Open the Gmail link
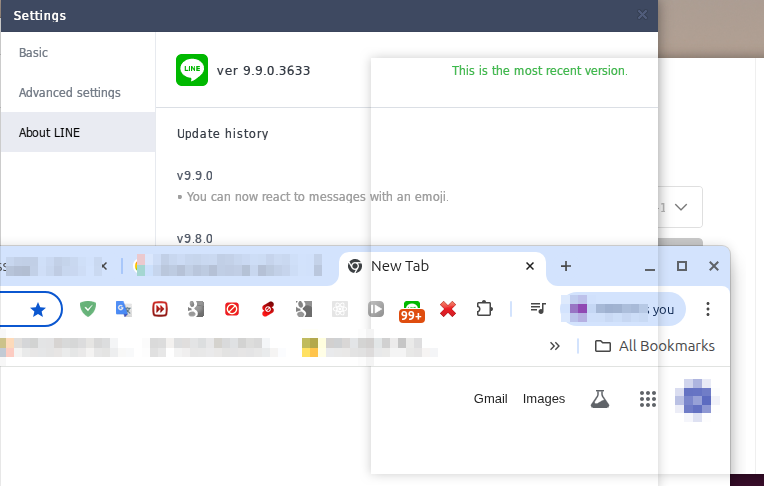764x486 pixels. pos(490,399)
